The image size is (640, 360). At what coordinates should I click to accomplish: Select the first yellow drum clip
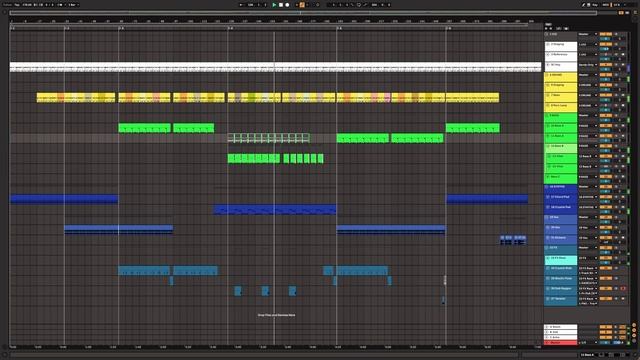coord(76,98)
